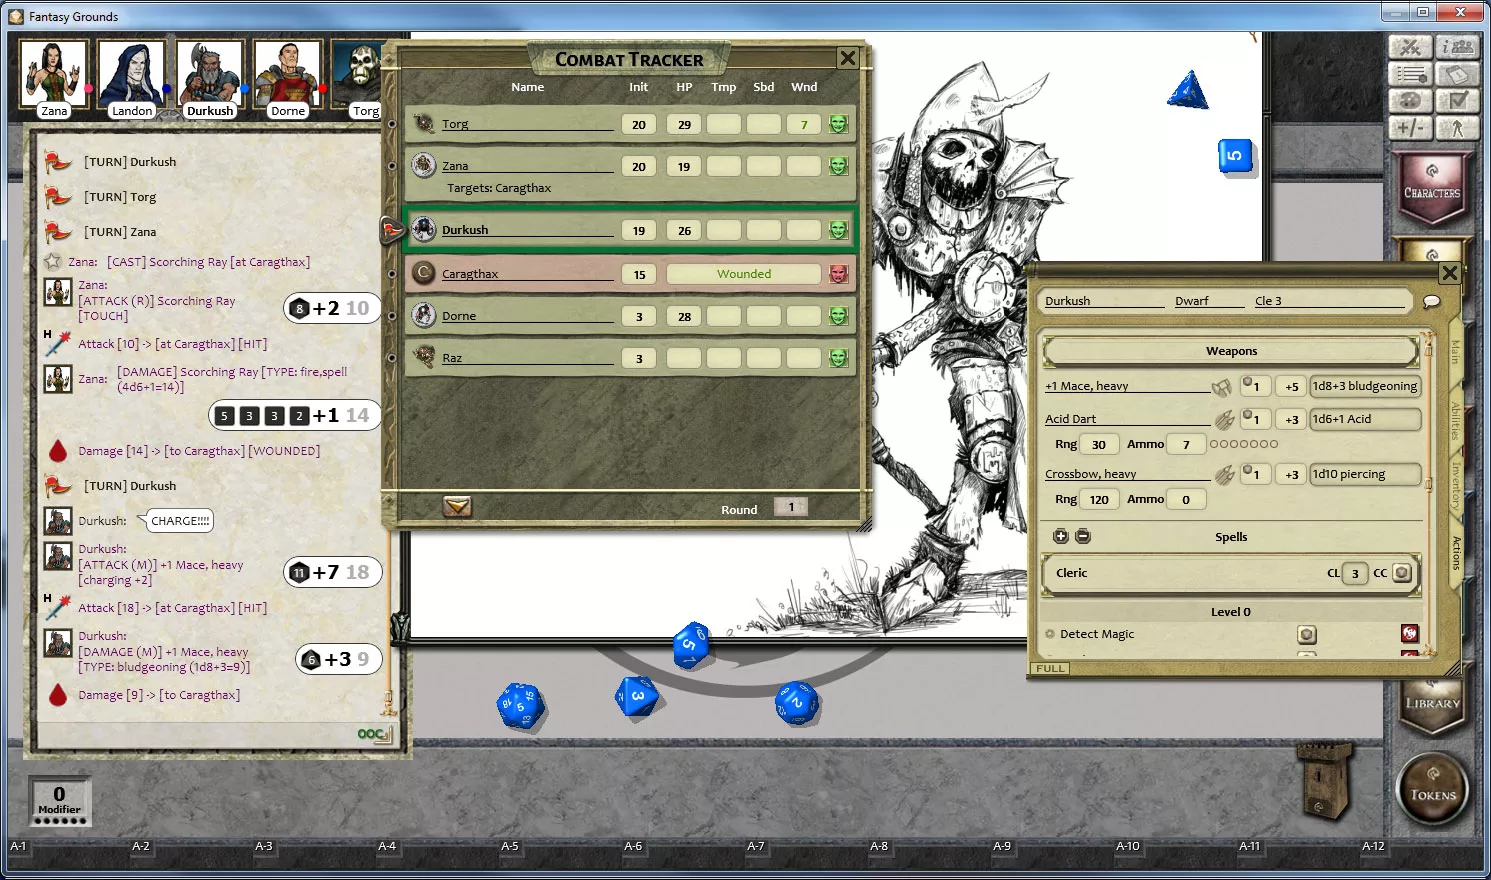Screen dimensions: 1491x880
Task: Open the options list button
Action: coord(1410,74)
